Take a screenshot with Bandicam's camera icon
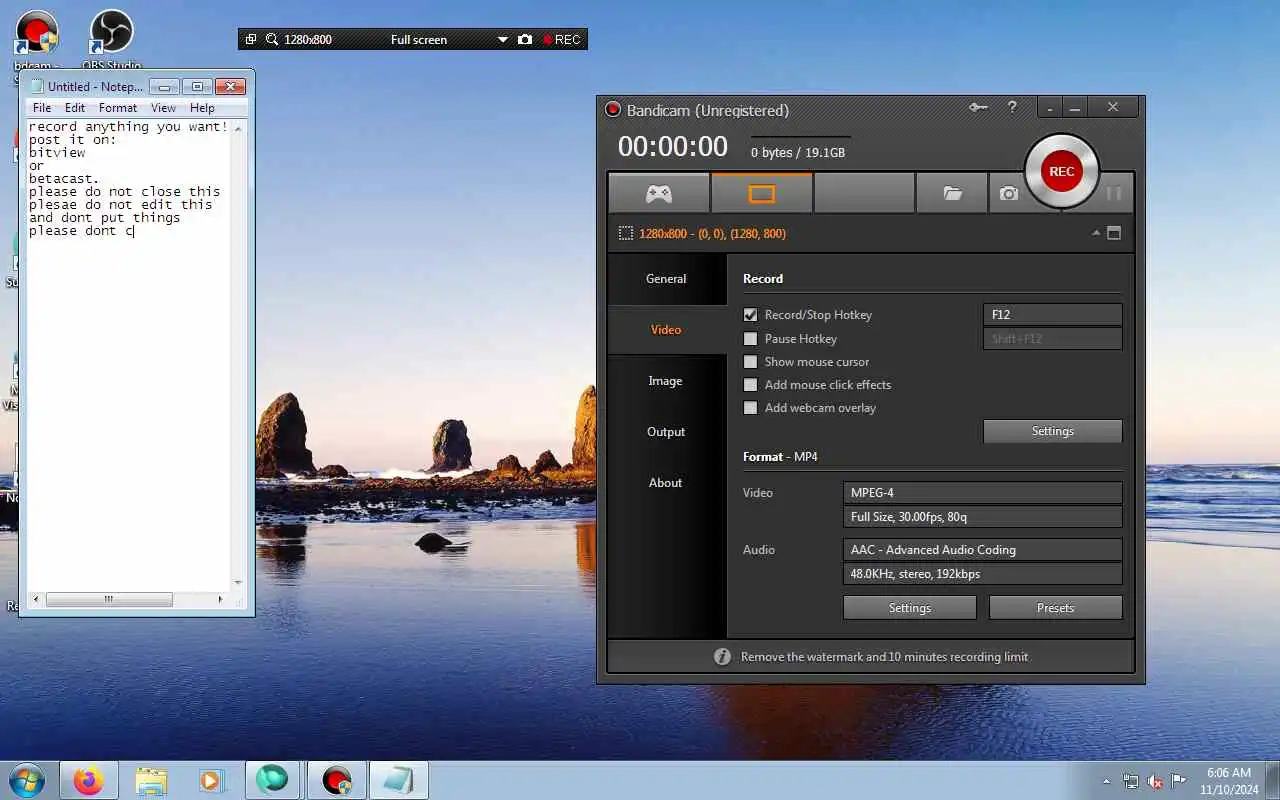The image size is (1280, 800). pyautogui.click(x=1008, y=193)
